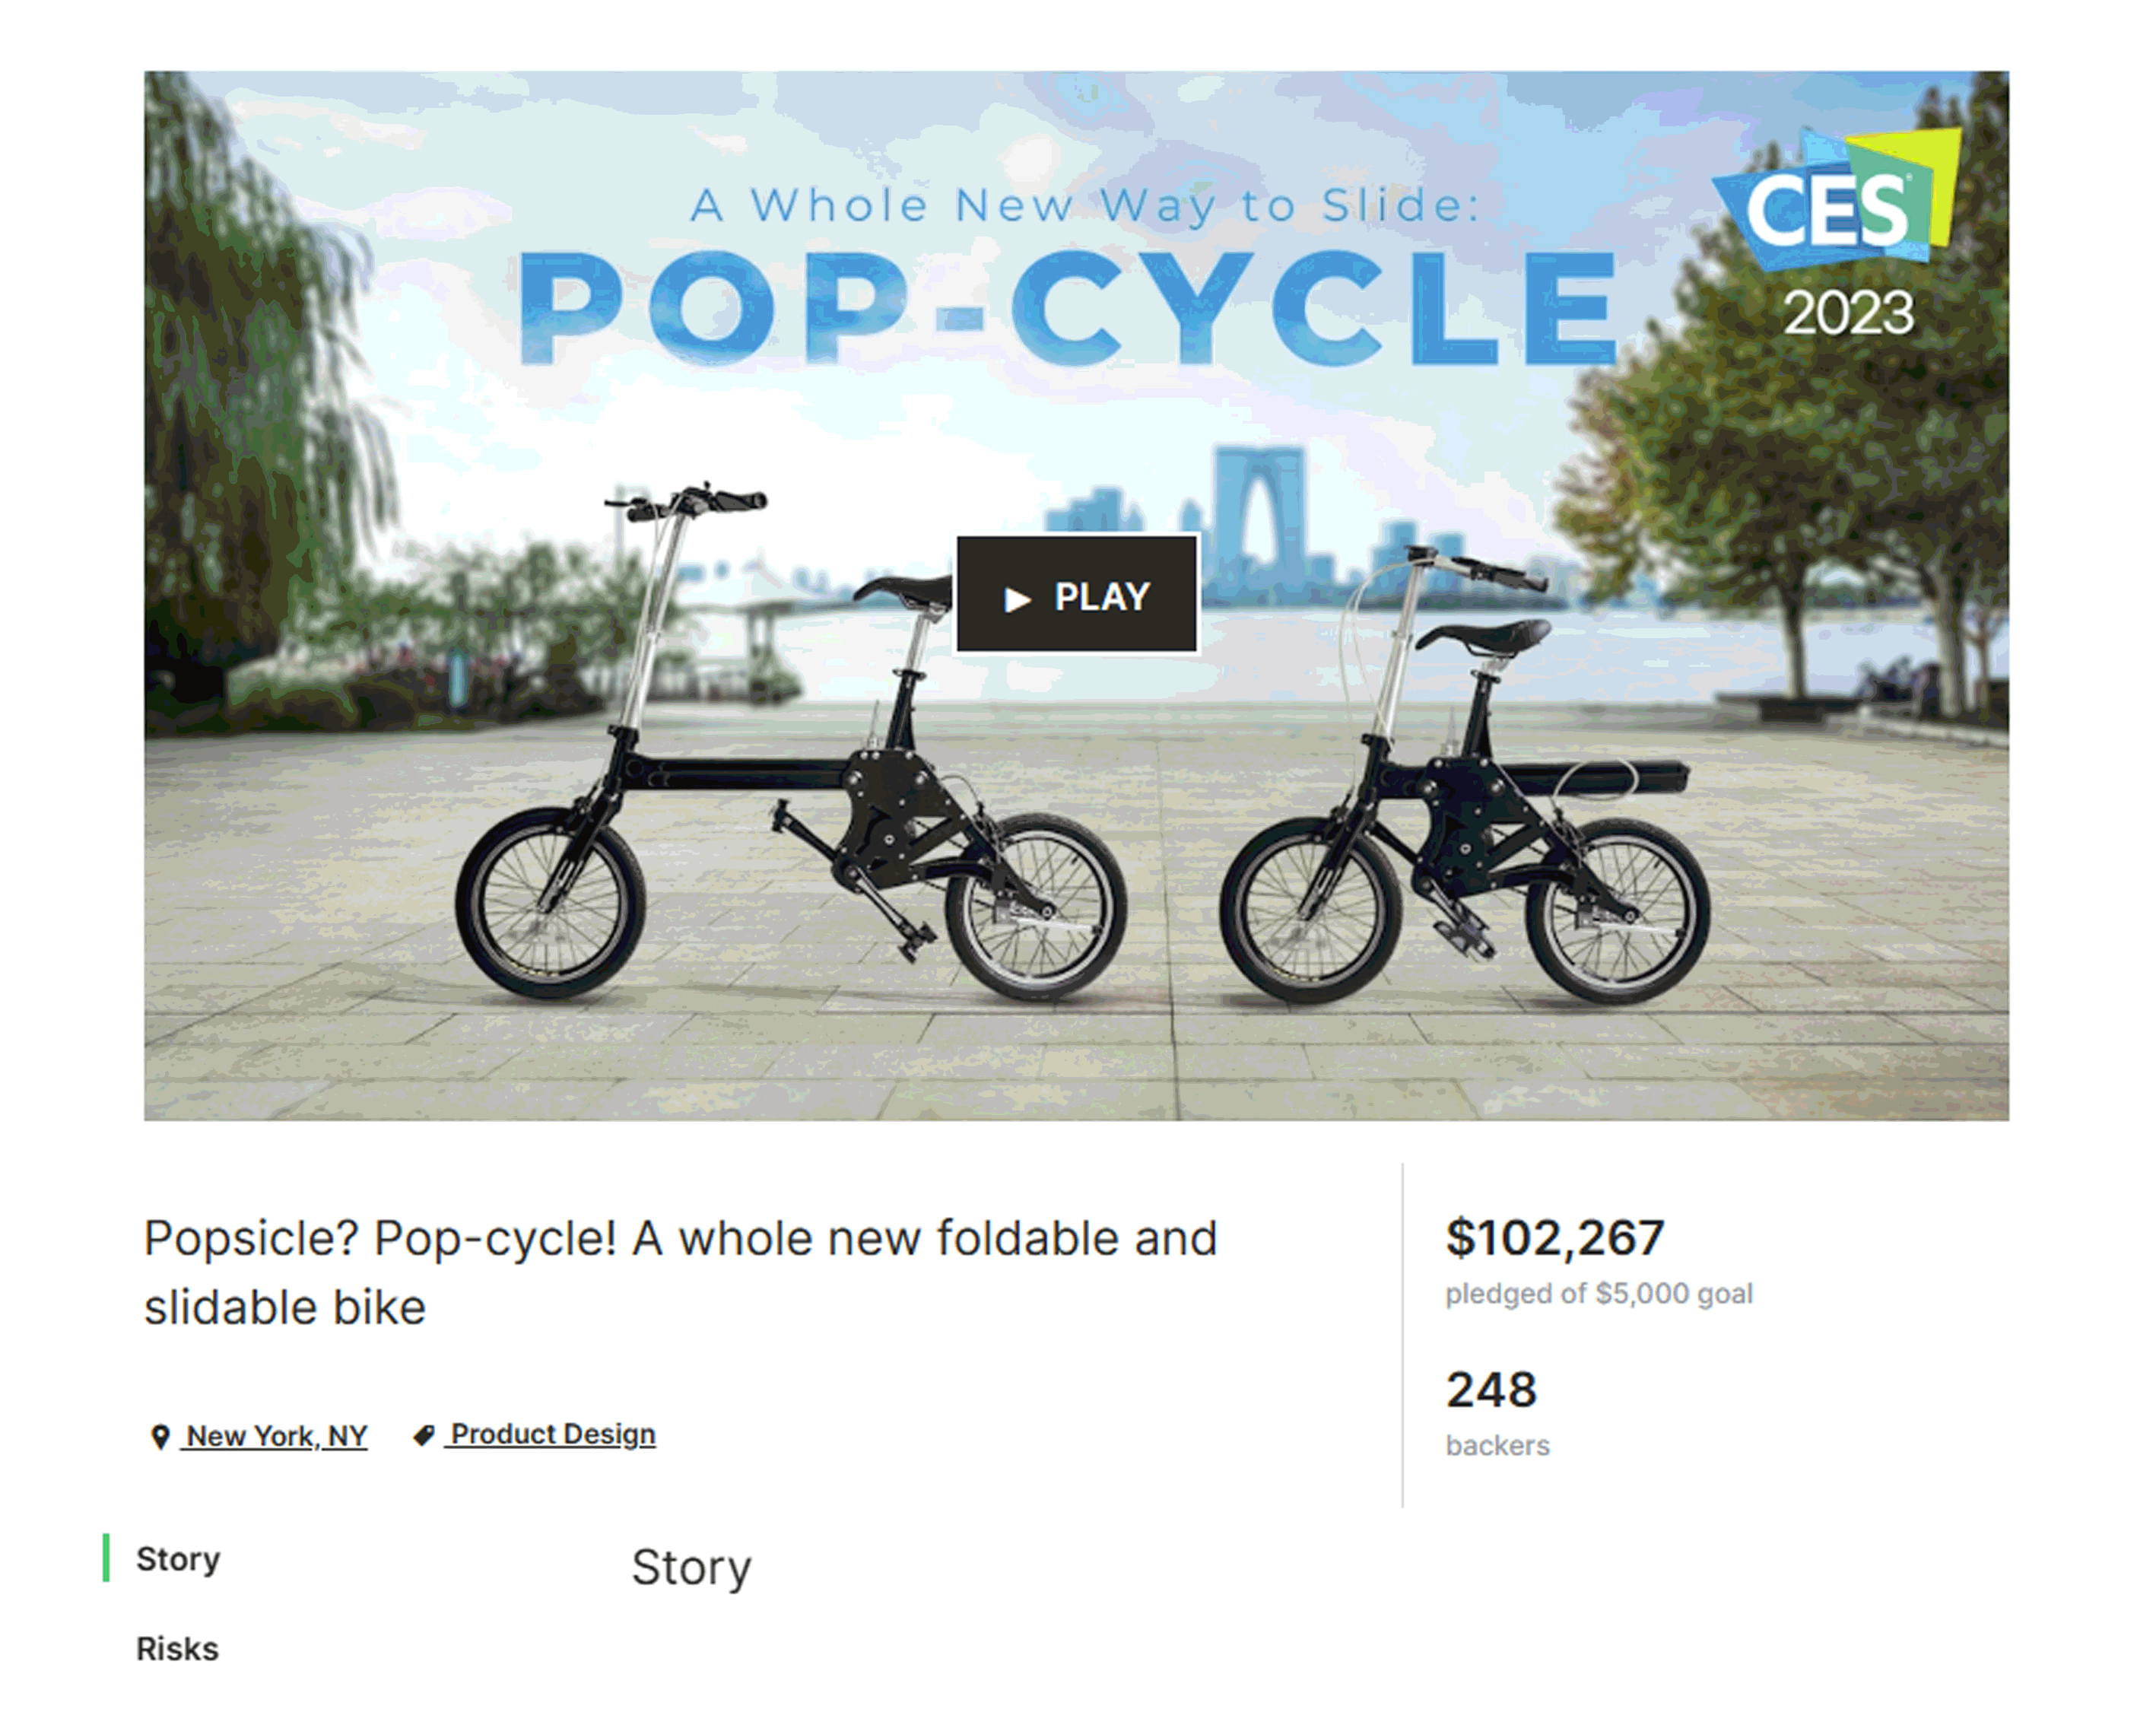
Task: Click the category tag icon
Action: (x=424, y=1435)
